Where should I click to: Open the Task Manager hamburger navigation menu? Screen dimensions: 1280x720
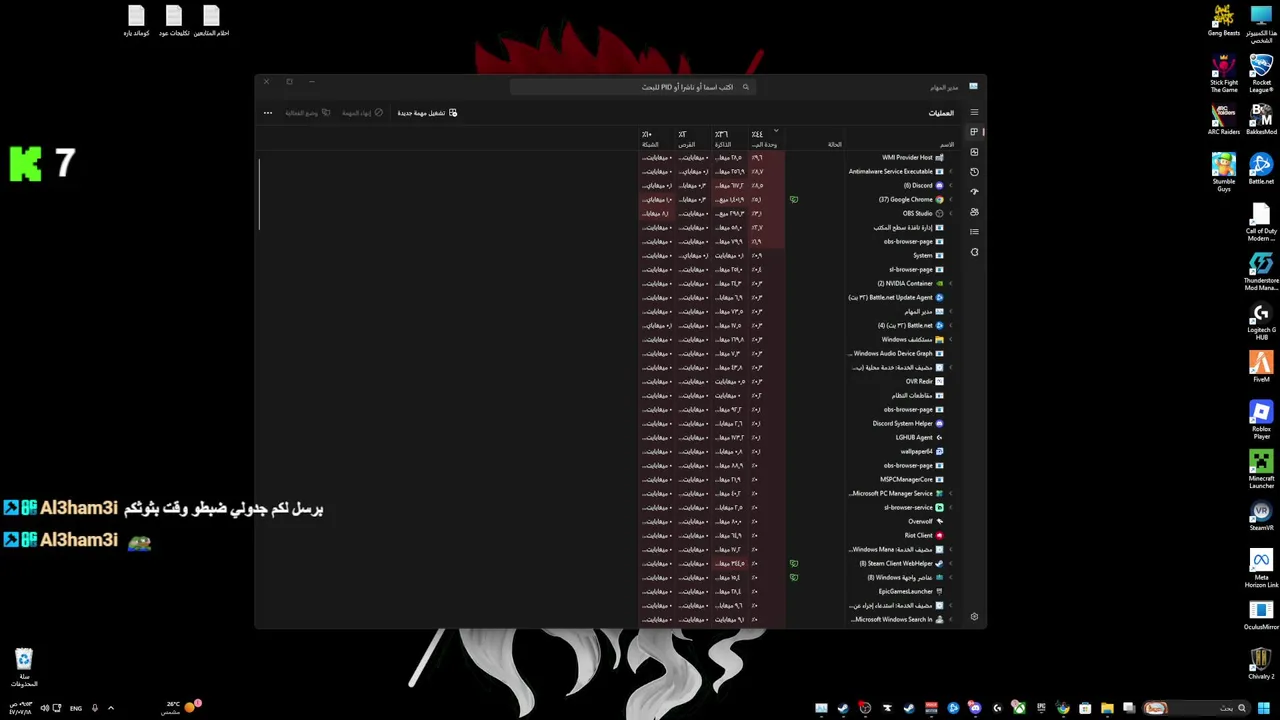pos(974,112)
